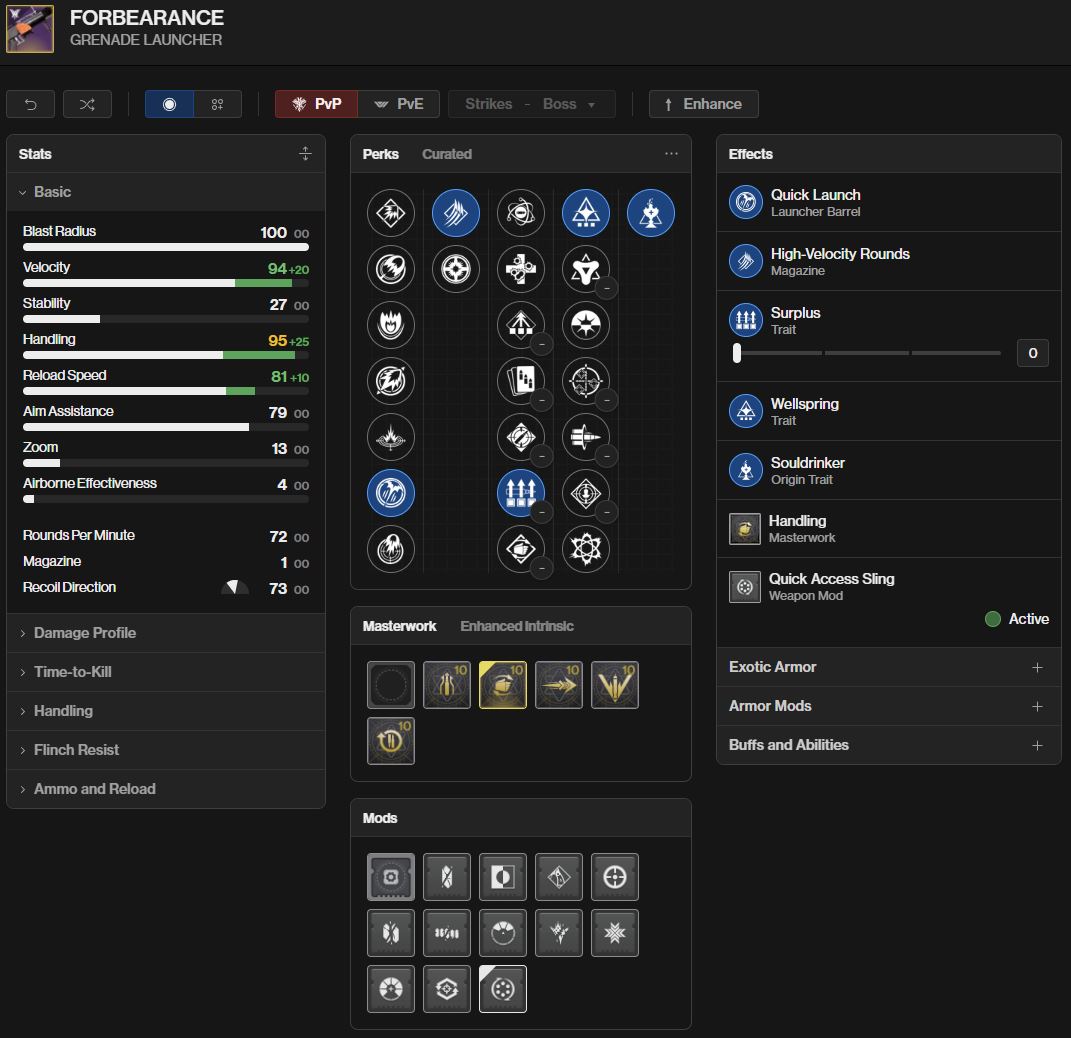Pick the round crosshair perk under High-Velocity Rounds

[x=456, y=269]
